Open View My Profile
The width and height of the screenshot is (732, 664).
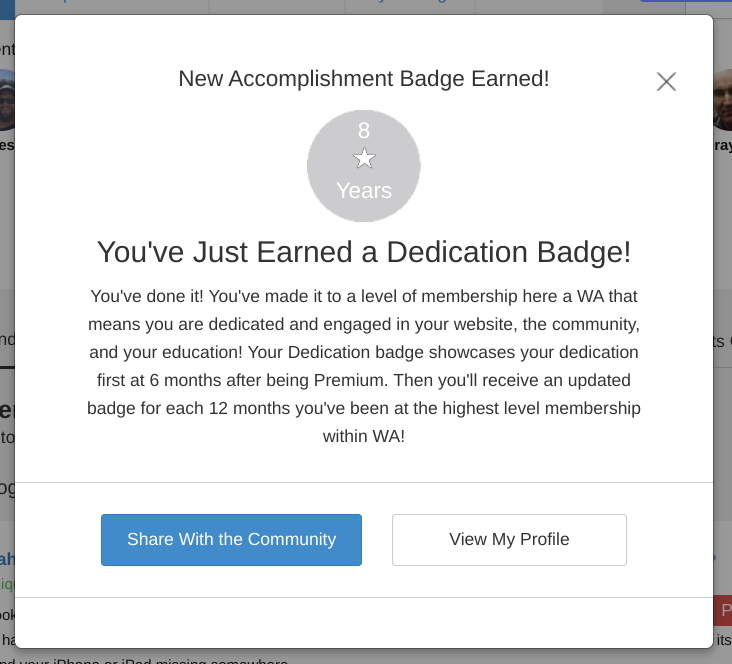click(509, 540)
